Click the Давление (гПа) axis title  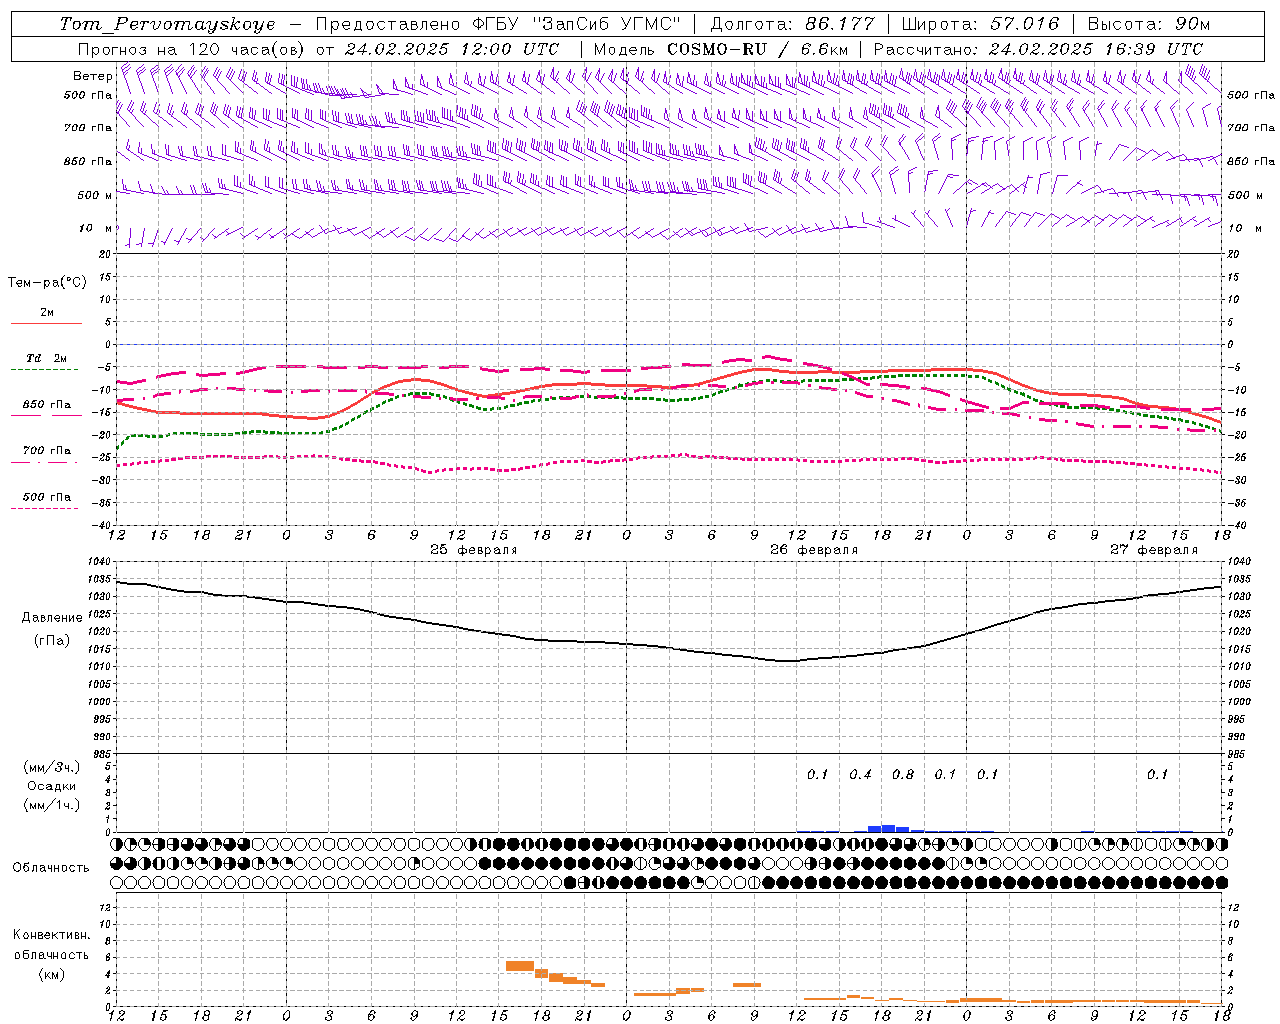[52, 629]
